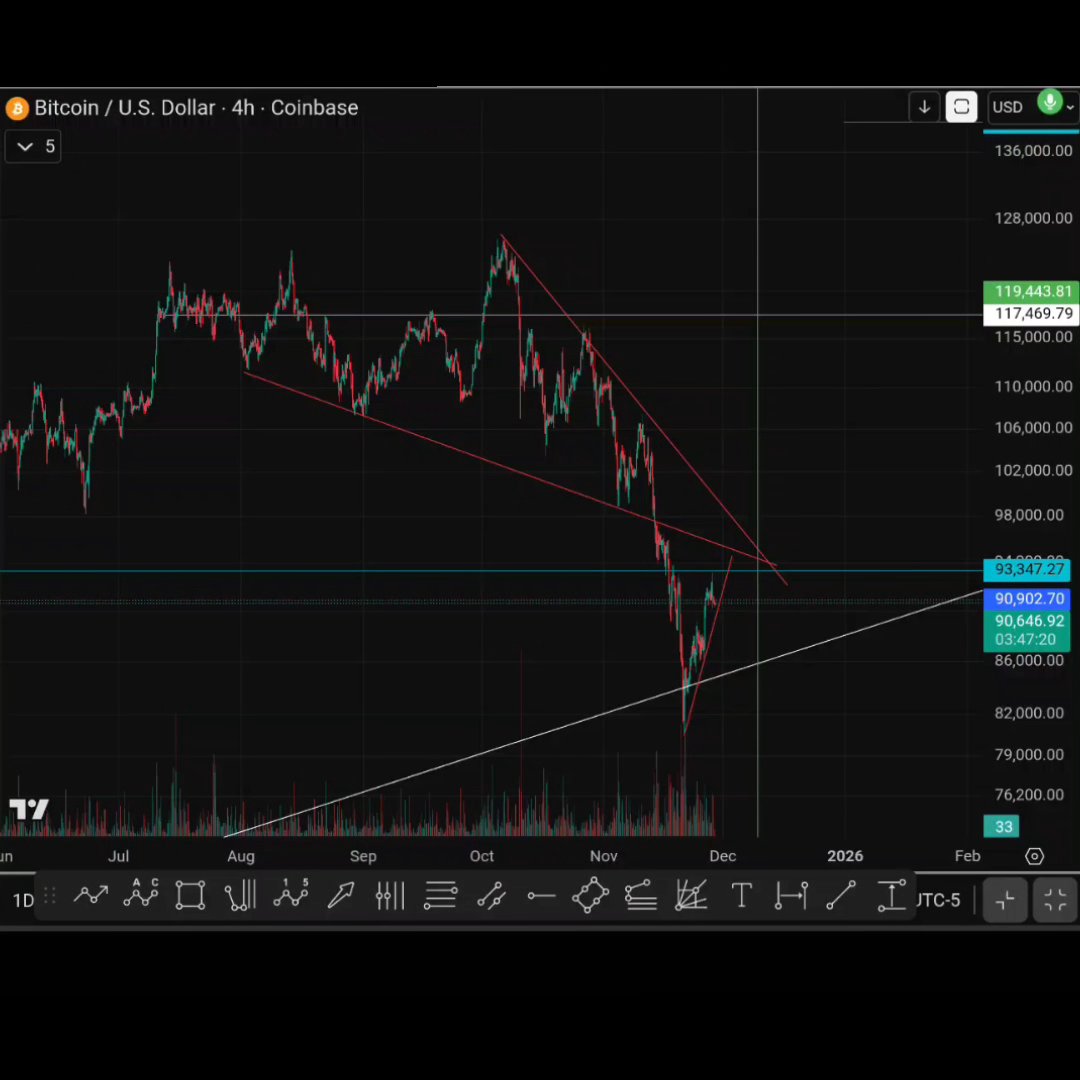Select the horizontal date range measure tool
This screenshot has height=1080, width=1080.
(791, 895)
